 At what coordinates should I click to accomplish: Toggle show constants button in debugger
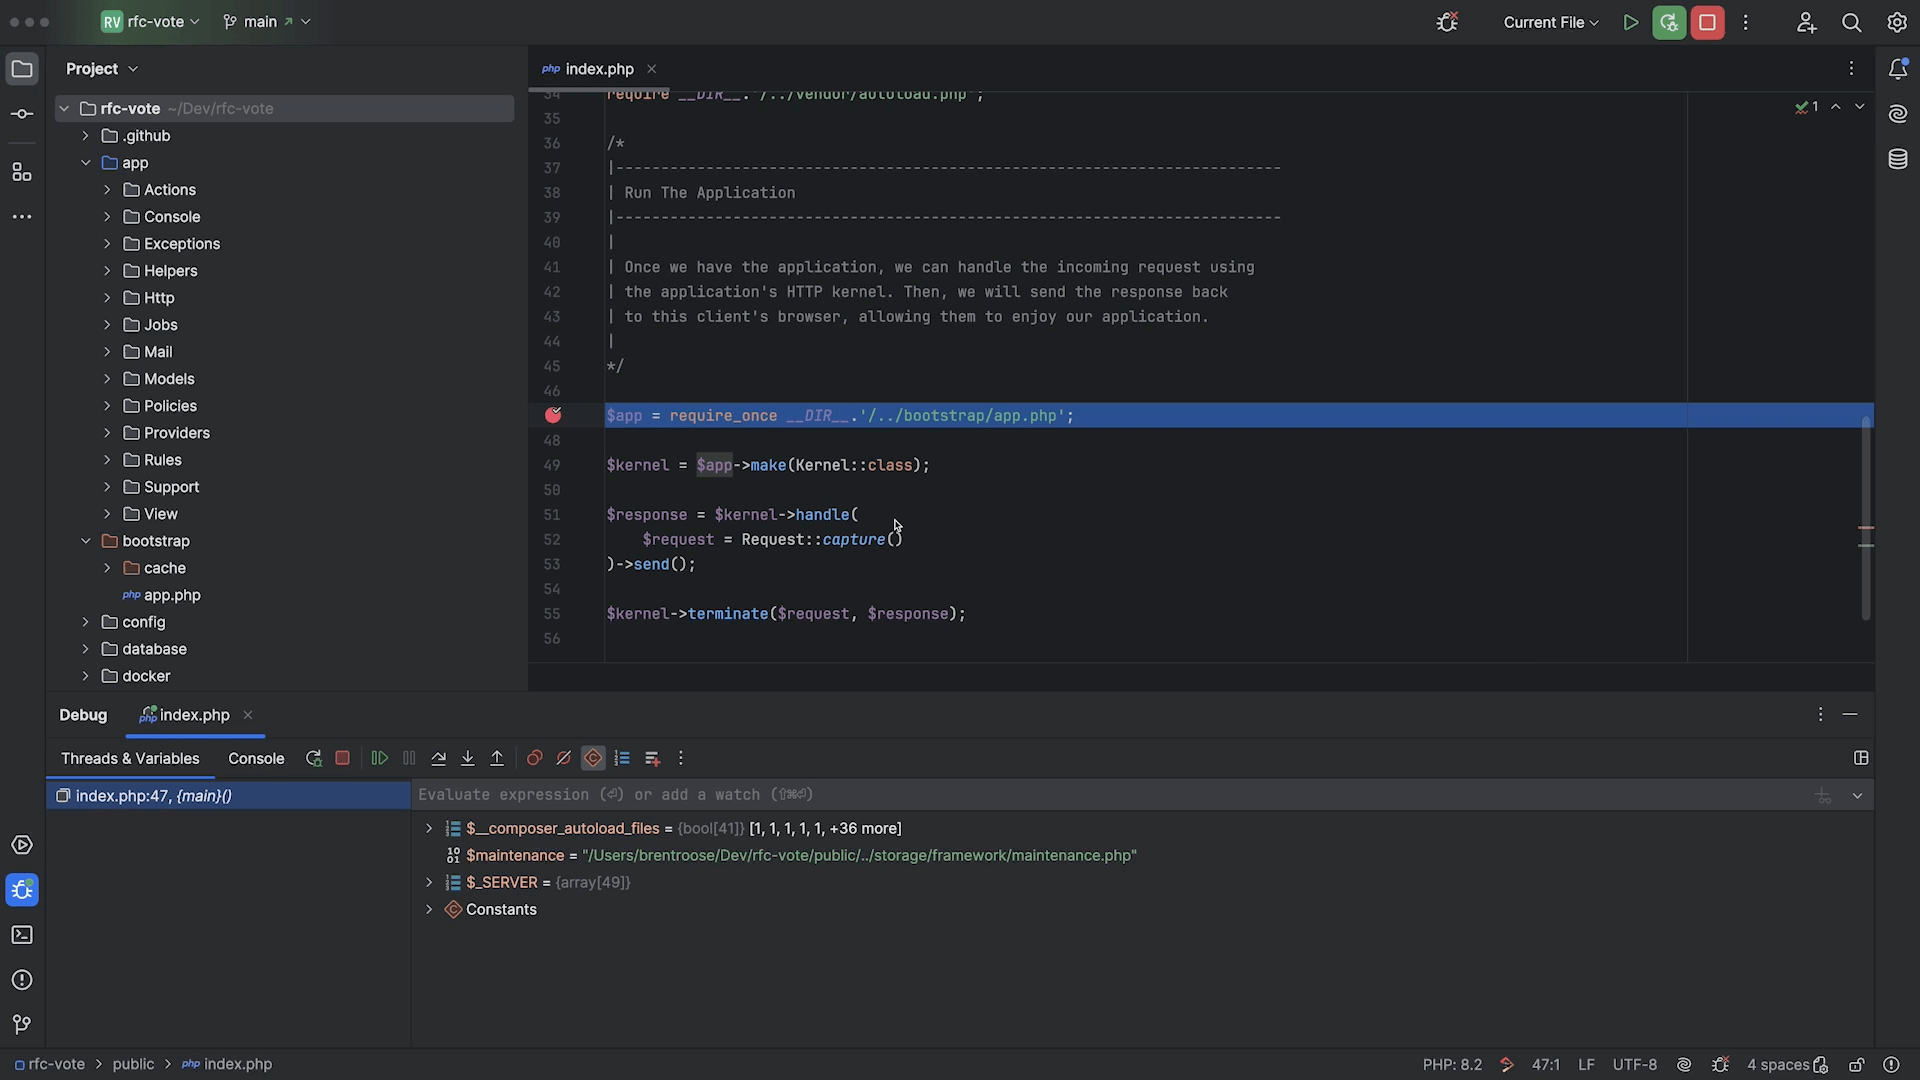(593, 759)
